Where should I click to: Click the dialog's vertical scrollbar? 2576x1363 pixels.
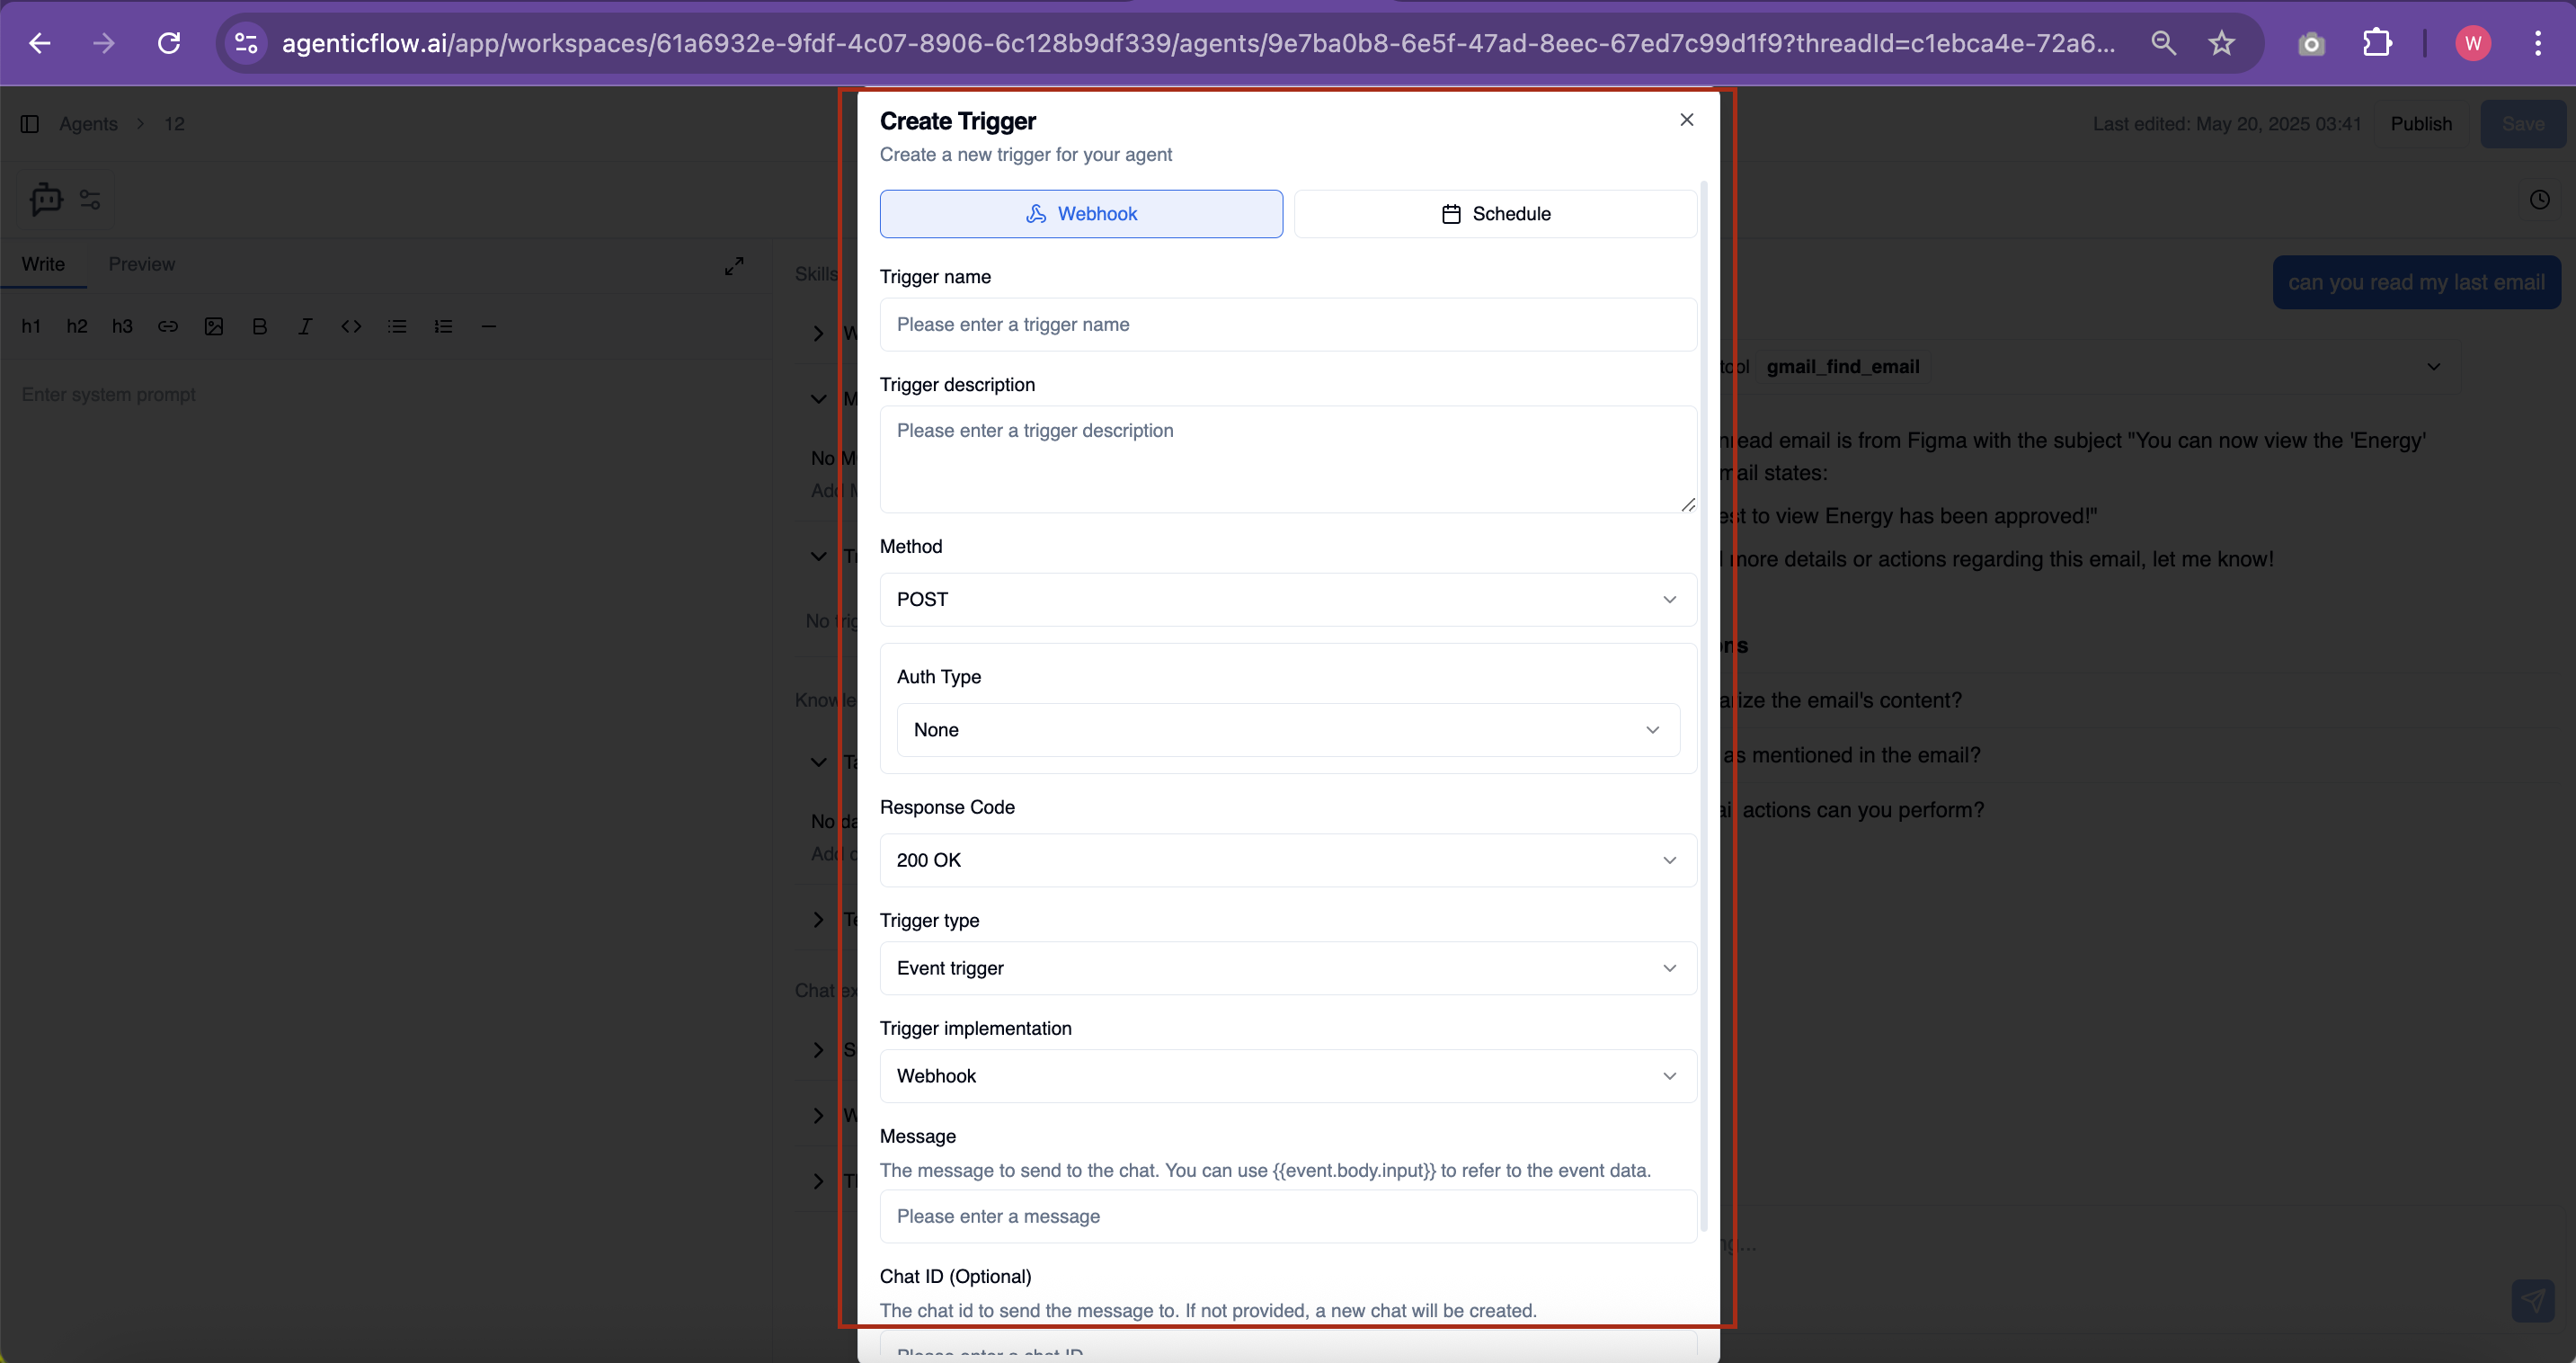tap(1704, 706)
